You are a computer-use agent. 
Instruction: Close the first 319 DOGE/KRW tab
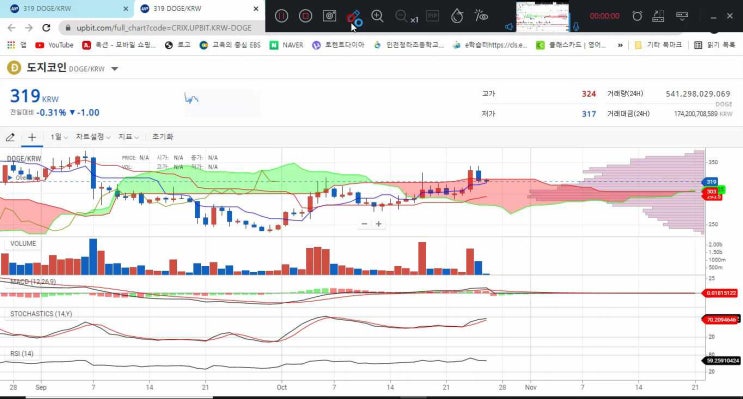(x=126, y=9)
